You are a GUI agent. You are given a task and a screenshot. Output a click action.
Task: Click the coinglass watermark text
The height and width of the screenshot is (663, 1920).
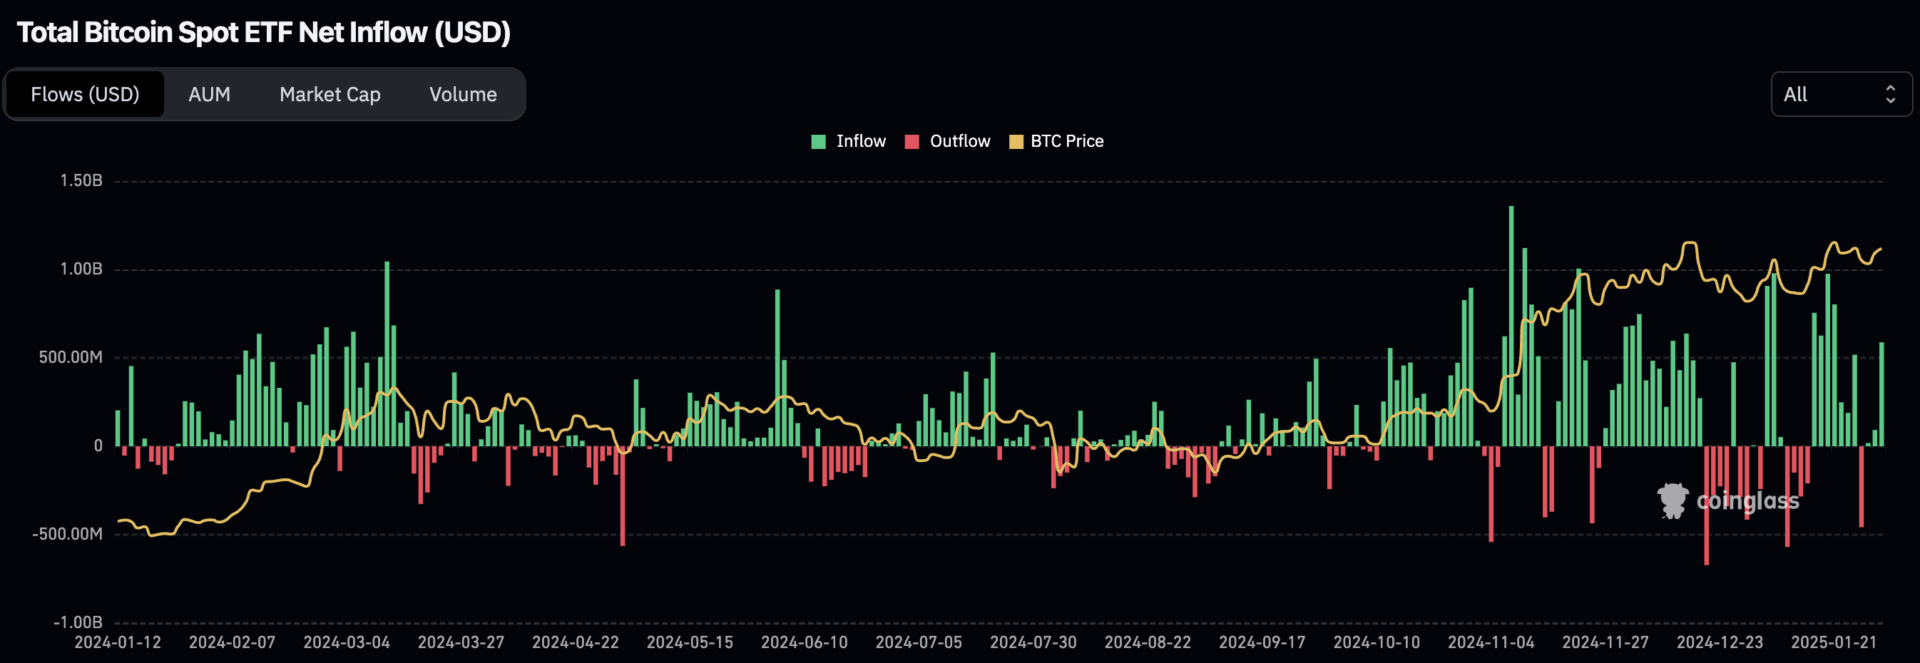1747,501
